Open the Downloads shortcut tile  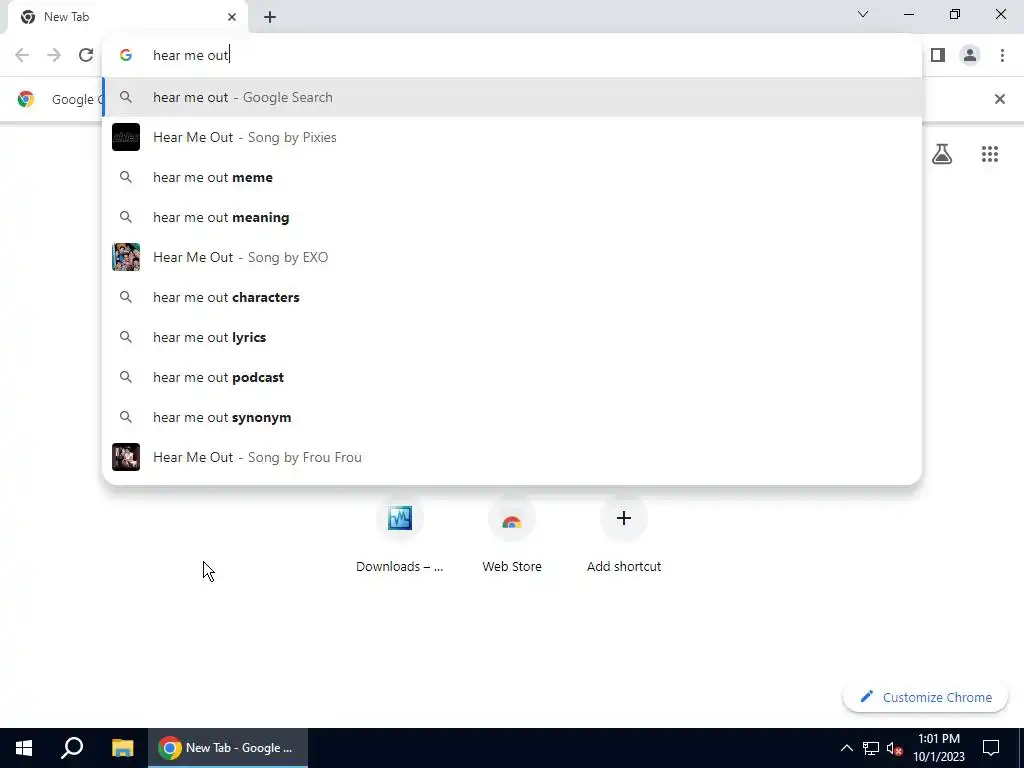click(x=400, y=536)
